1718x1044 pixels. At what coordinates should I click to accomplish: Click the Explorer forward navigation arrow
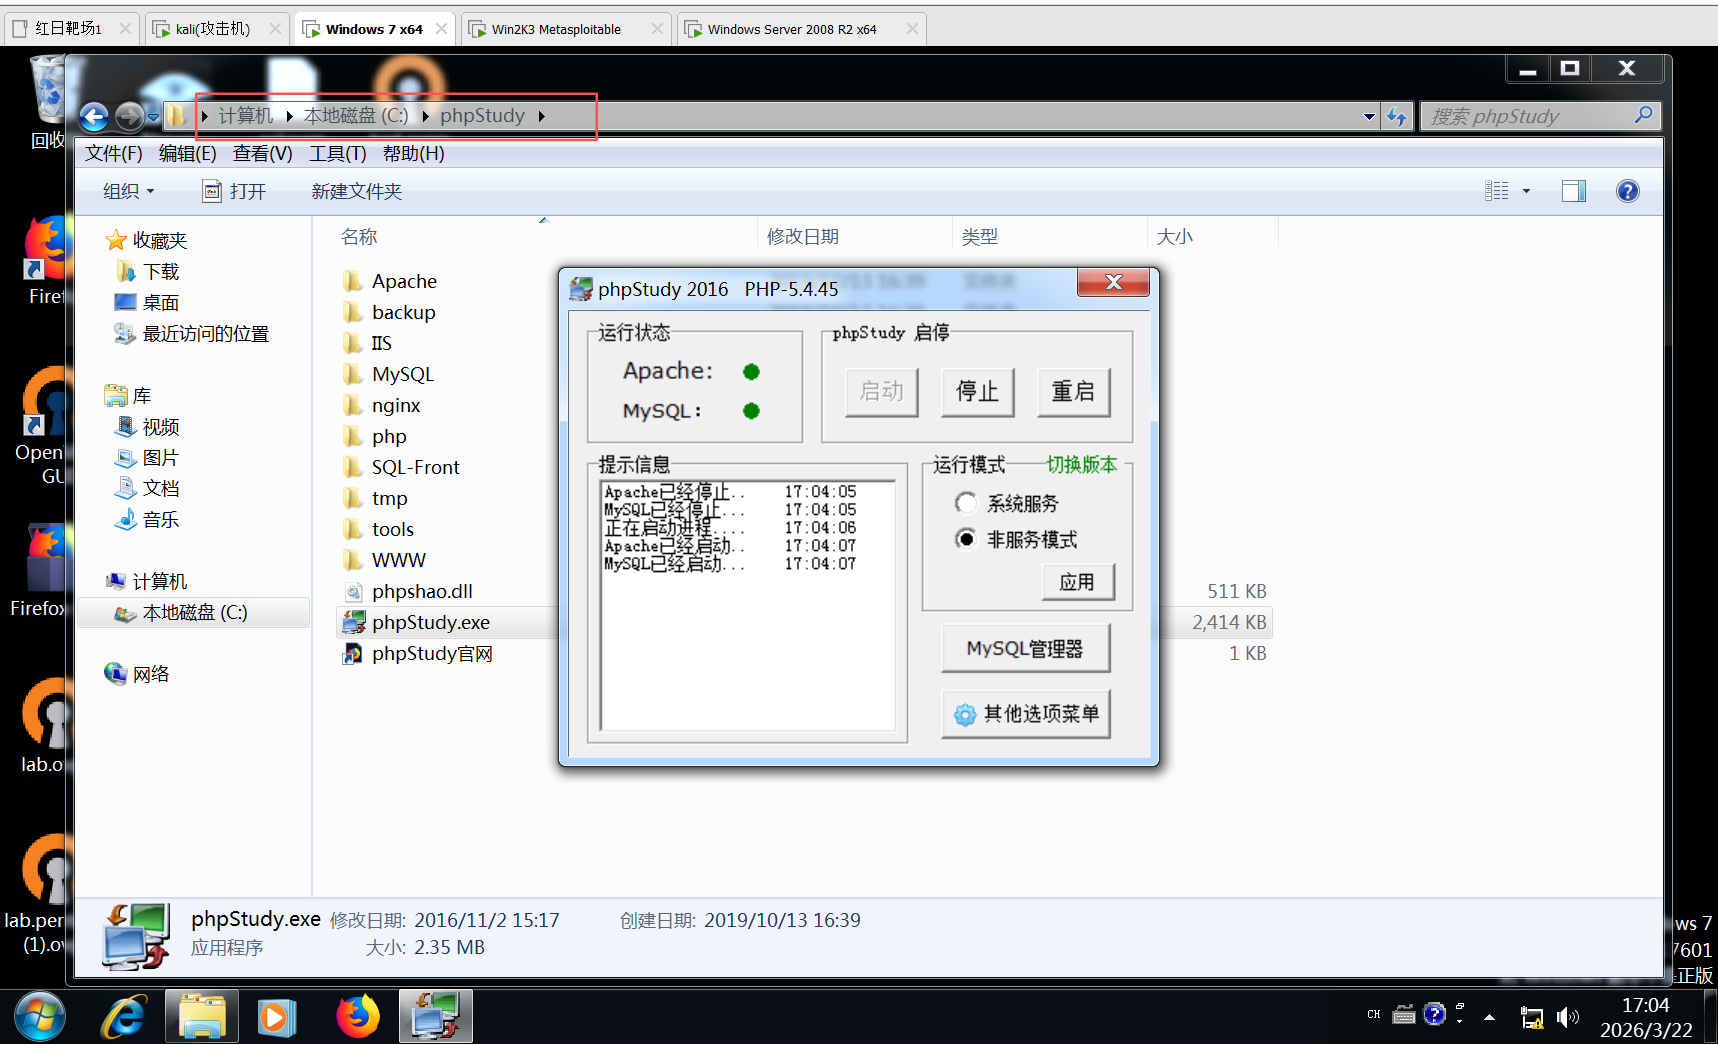[129, 117]
